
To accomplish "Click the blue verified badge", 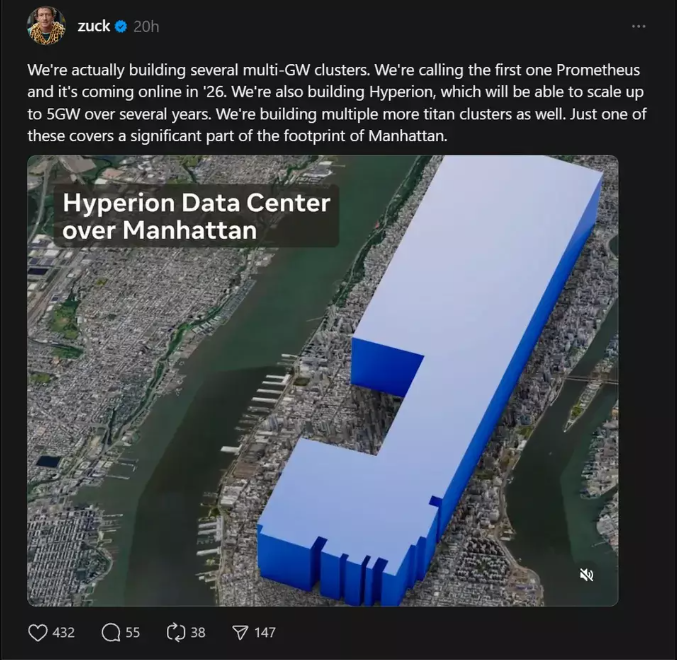I will pyautogui.click(x=121, y=27).
